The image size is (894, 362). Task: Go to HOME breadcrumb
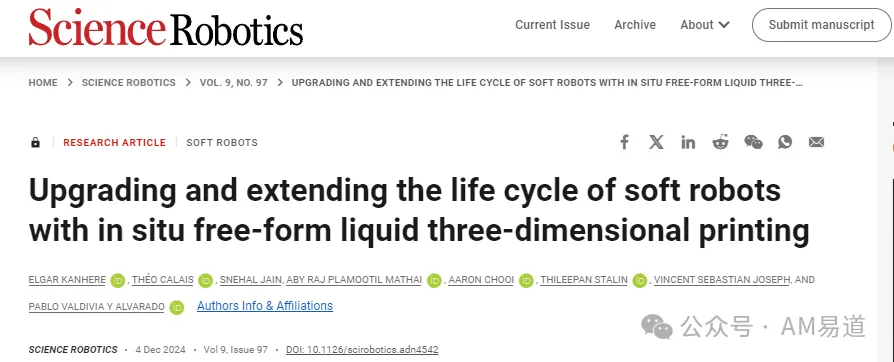(x=43, y=83)
